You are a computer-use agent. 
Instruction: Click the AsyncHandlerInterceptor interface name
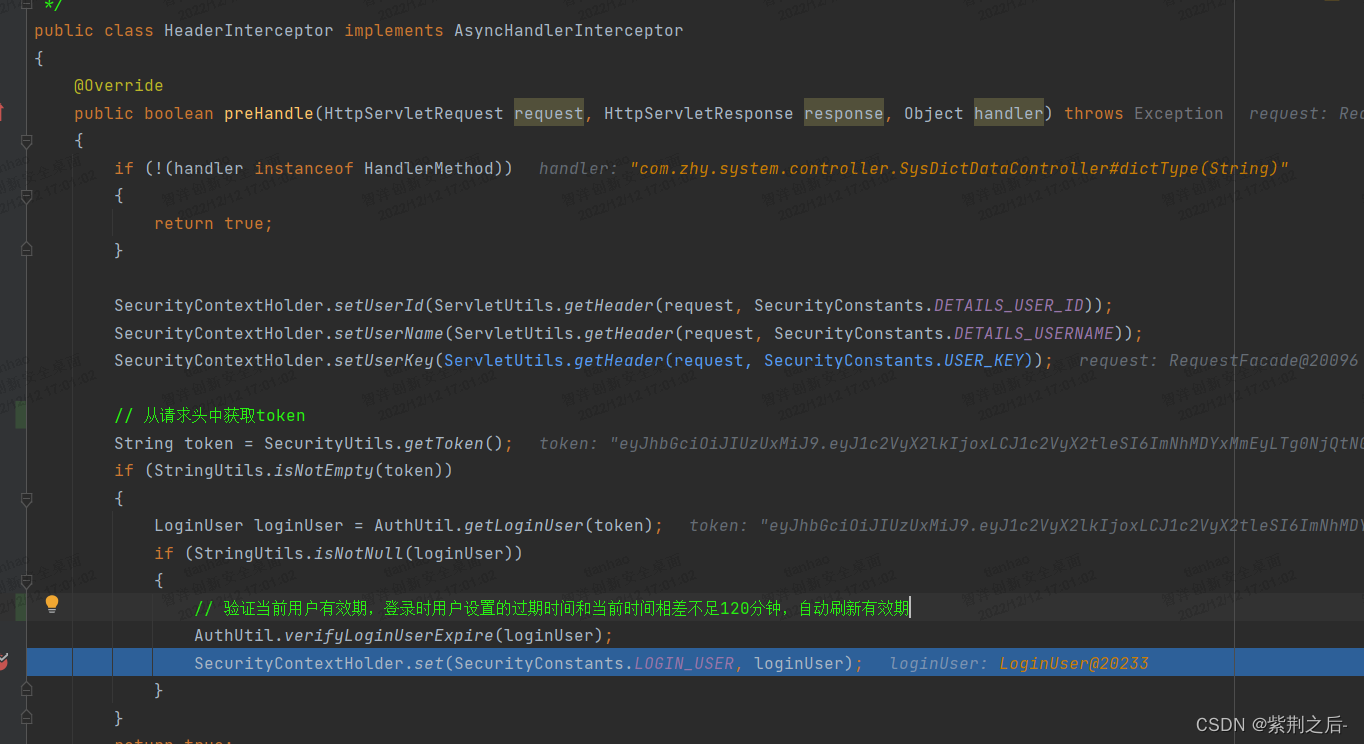click(x=568, y=30)
